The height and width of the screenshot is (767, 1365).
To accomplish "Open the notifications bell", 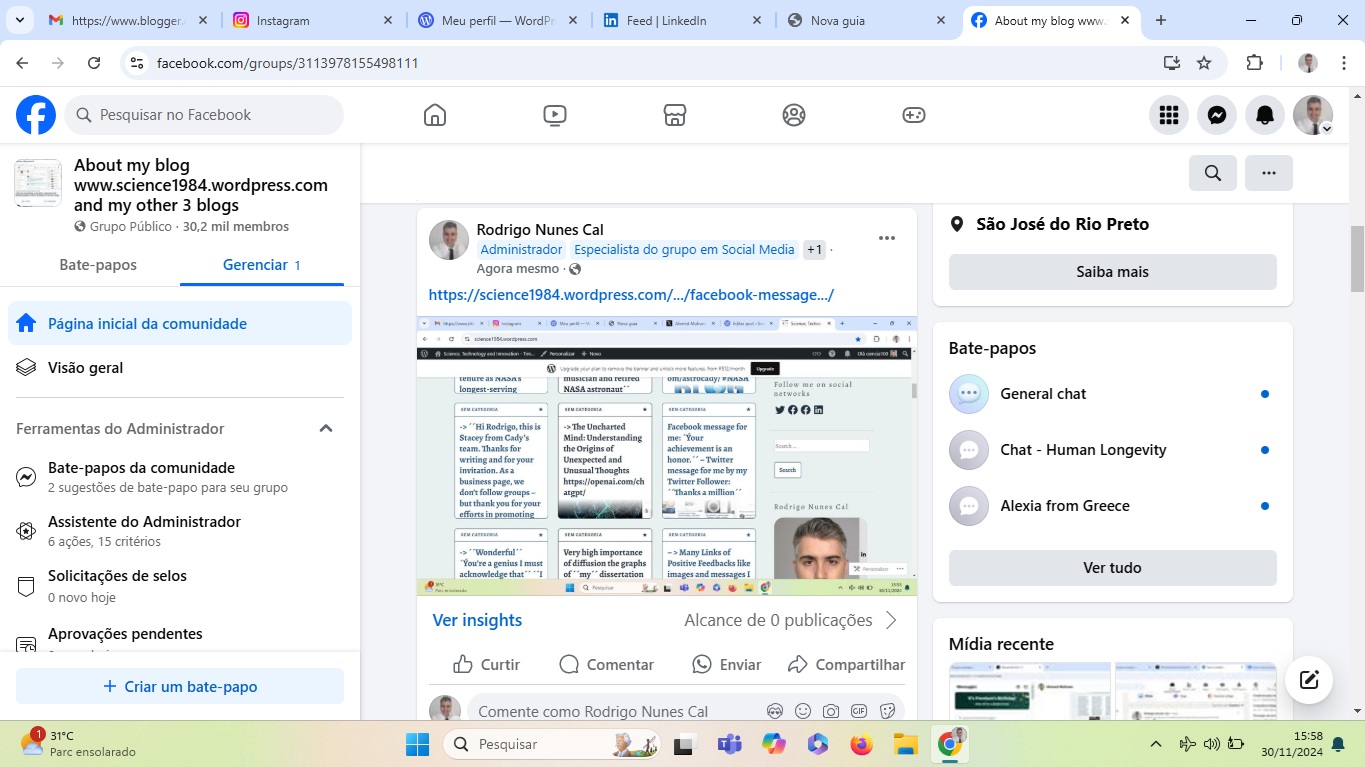I will [x=1265, y=115].
